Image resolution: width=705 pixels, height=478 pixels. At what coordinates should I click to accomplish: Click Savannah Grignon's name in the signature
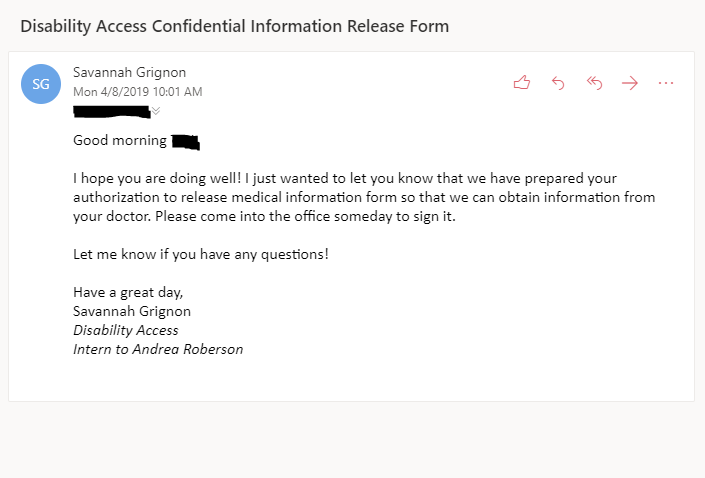click(x=132, y=311)
